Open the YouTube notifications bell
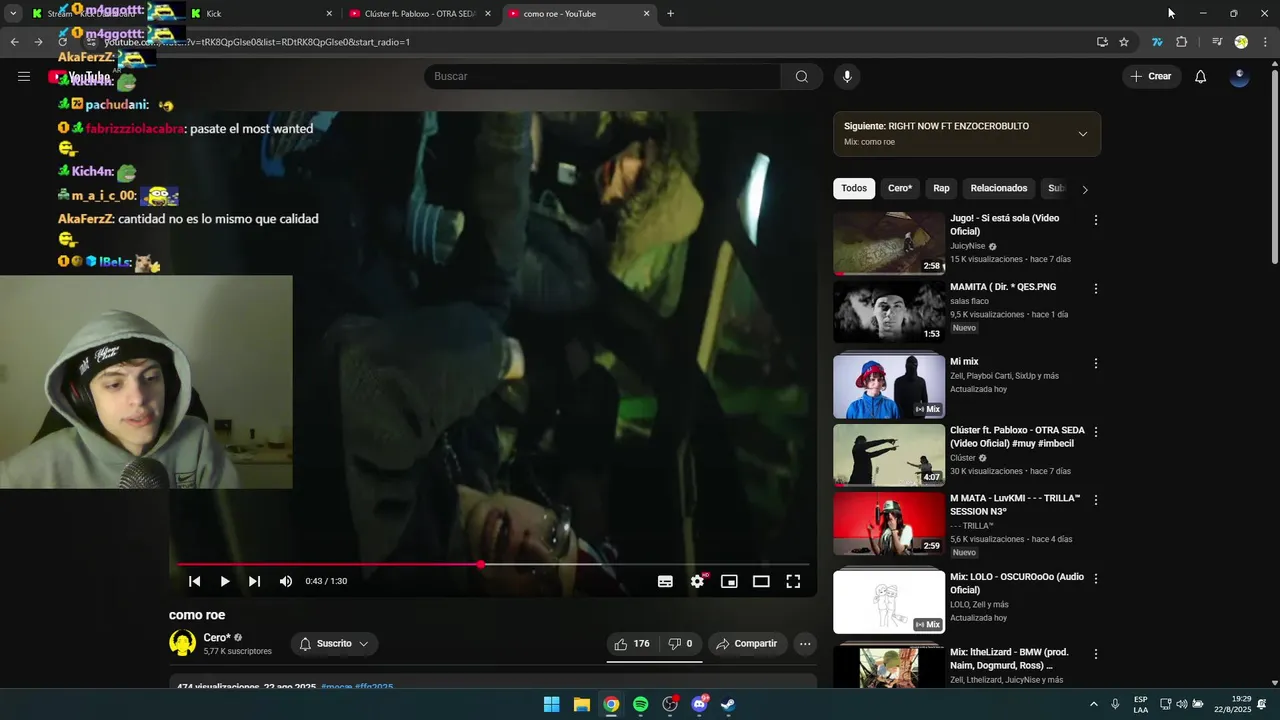 tap(1200, 76)
